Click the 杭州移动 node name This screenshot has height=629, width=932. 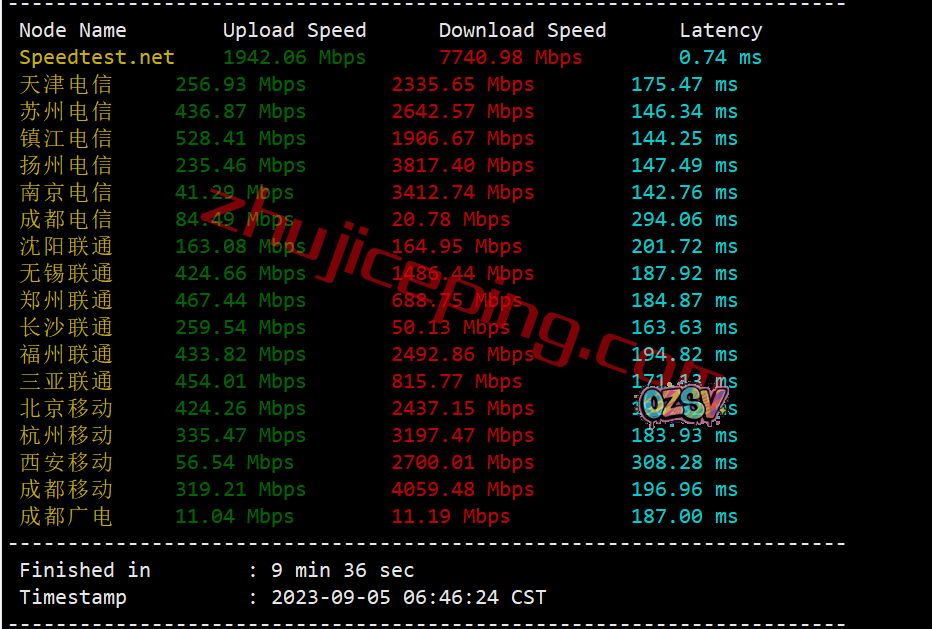66,435
